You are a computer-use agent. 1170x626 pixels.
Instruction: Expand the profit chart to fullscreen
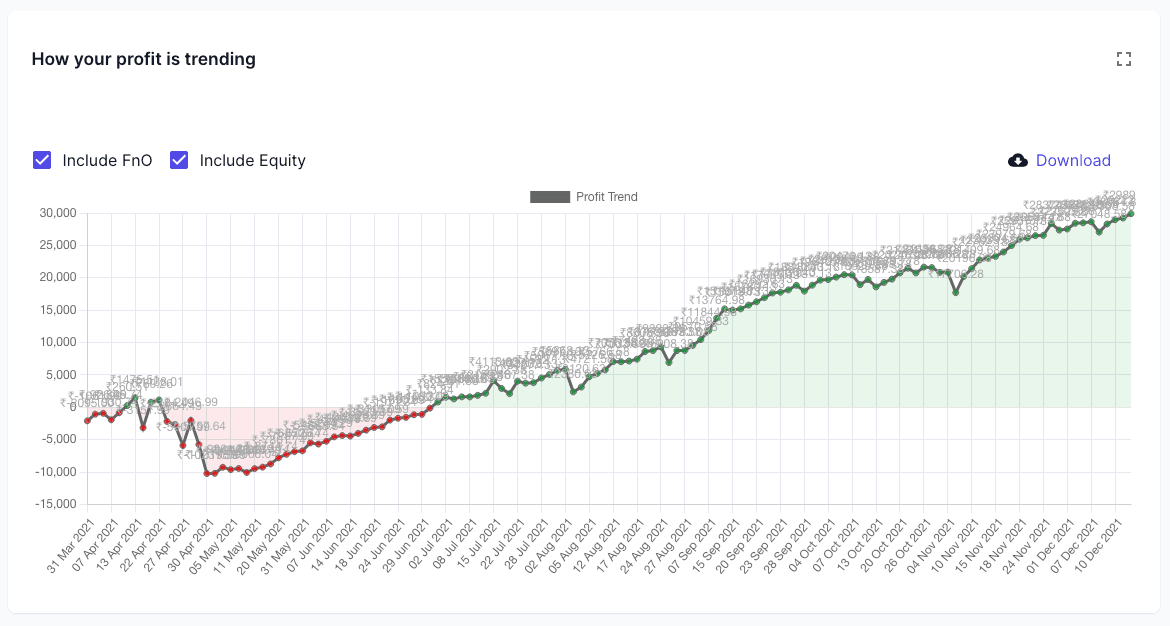pyautogui.click(x=1124, y=59)
